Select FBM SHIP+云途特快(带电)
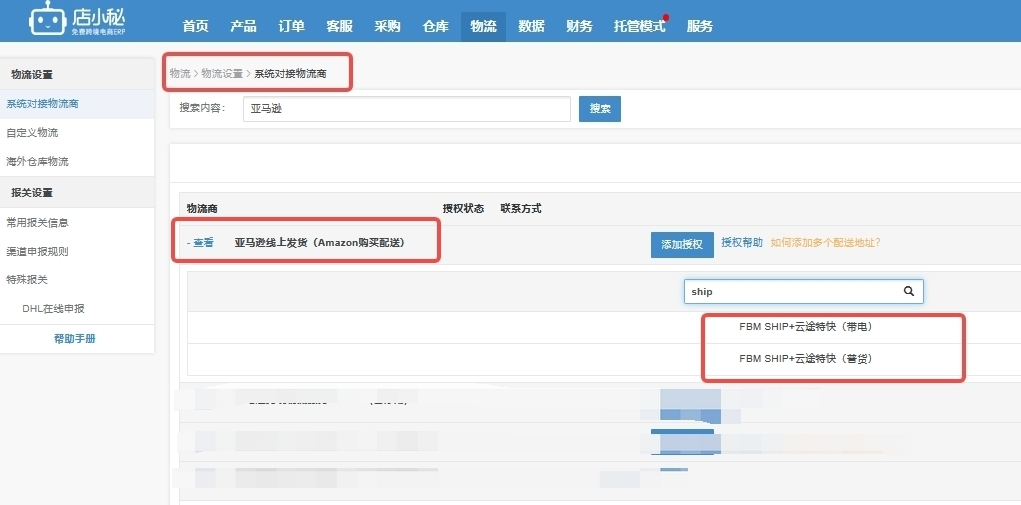This screenshot has height=505, width=1021. pyautogui.click(x=805, y=327)
